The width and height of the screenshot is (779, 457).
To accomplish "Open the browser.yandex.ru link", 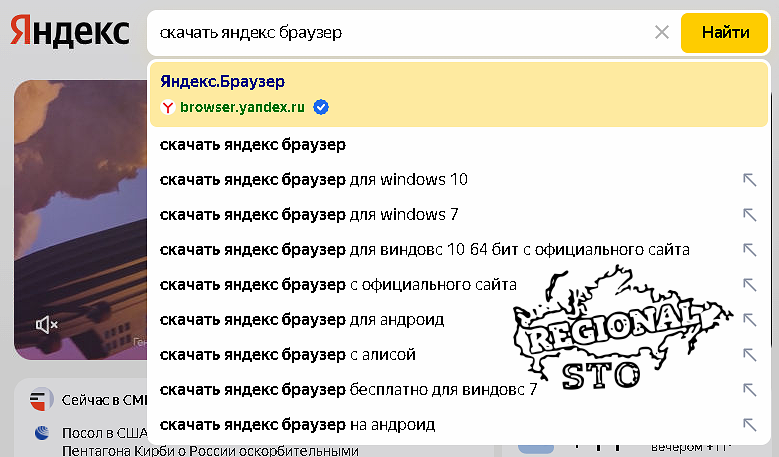I will click(242, 107).
